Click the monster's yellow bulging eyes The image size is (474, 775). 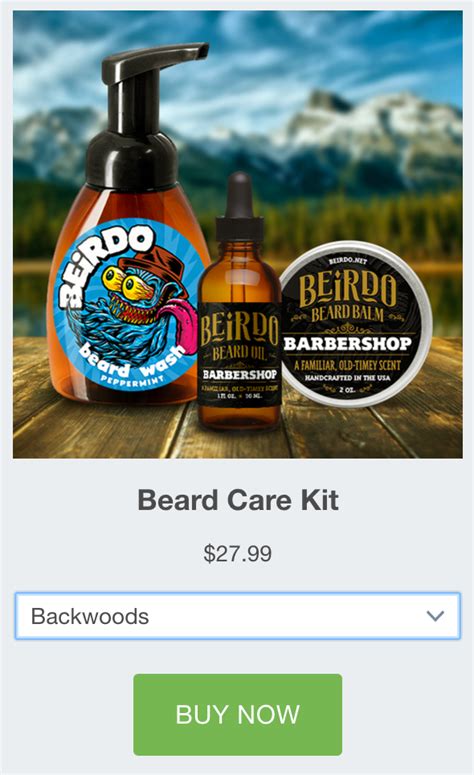click(123, 283)
